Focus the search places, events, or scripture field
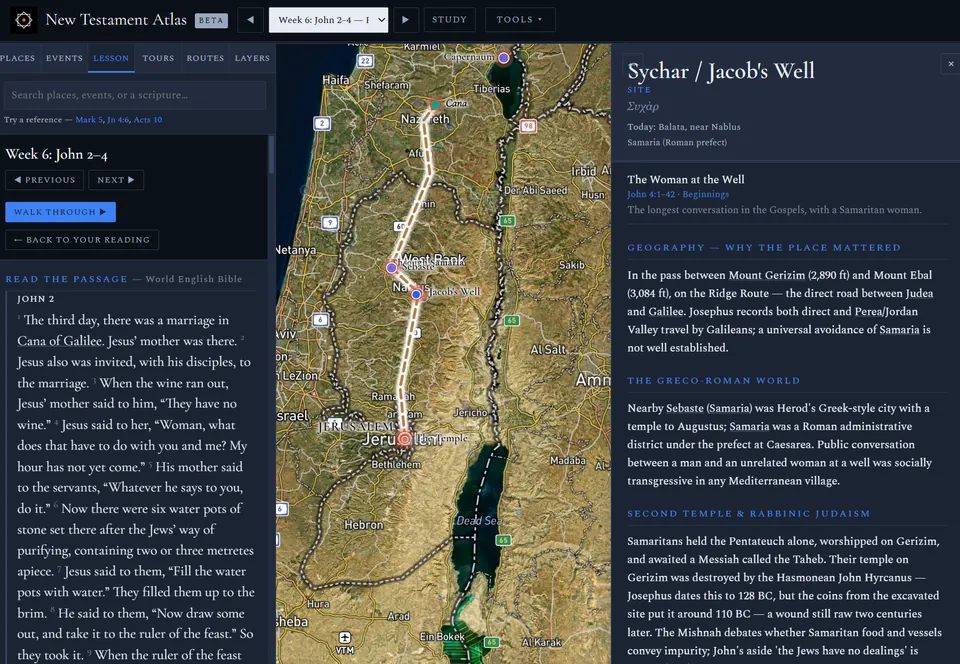The image size is (960, 664). 135,95
